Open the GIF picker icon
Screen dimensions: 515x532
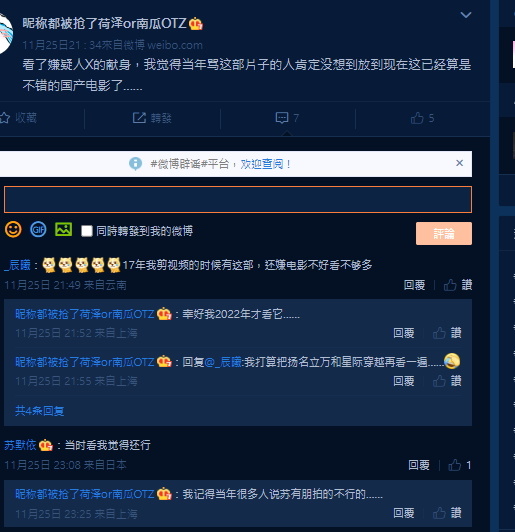[38, 230]
